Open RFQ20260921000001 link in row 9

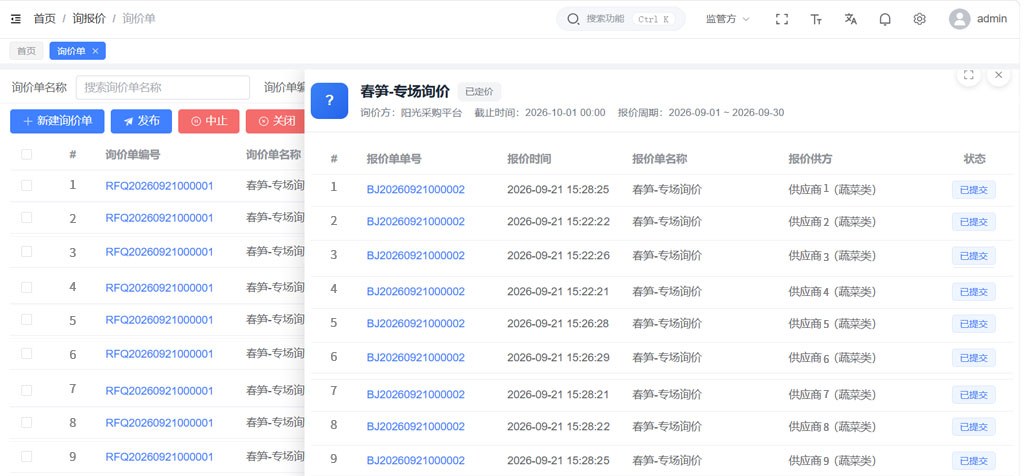pyautogui.click(x=159, y=456)
